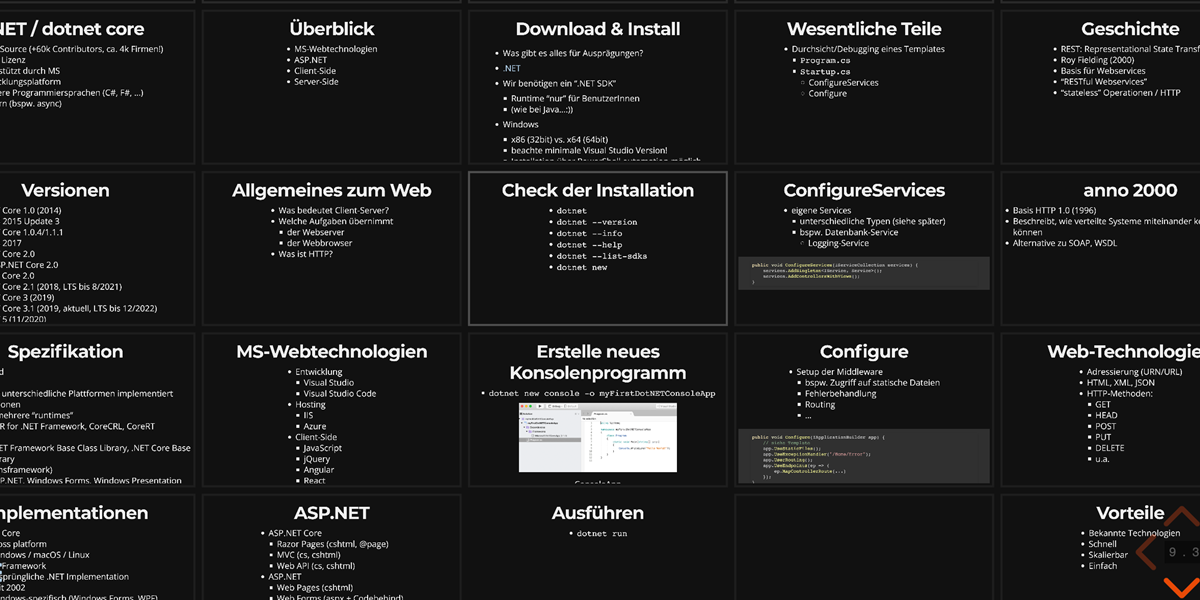The width and height of the screenshot is (1200, 600).
Task: Click the upward navigation arrow
Action: (1181, 517)
